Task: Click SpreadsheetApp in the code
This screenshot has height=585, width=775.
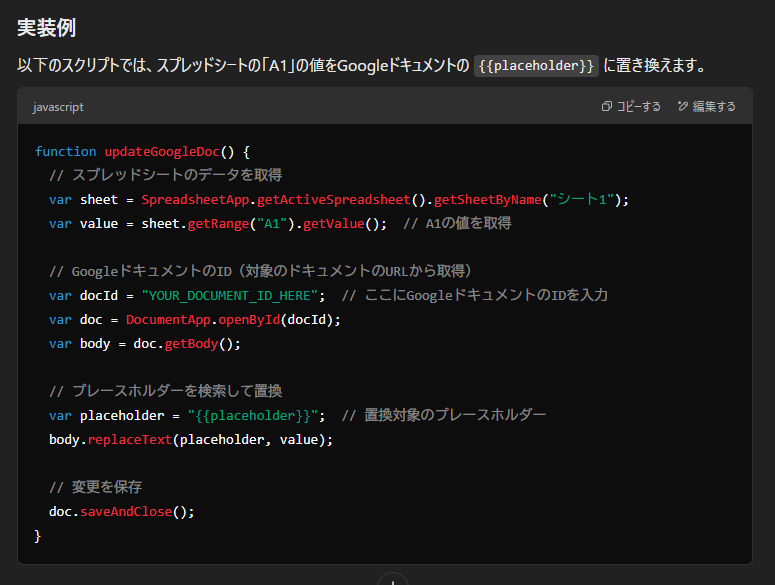Action: point(195,200)
